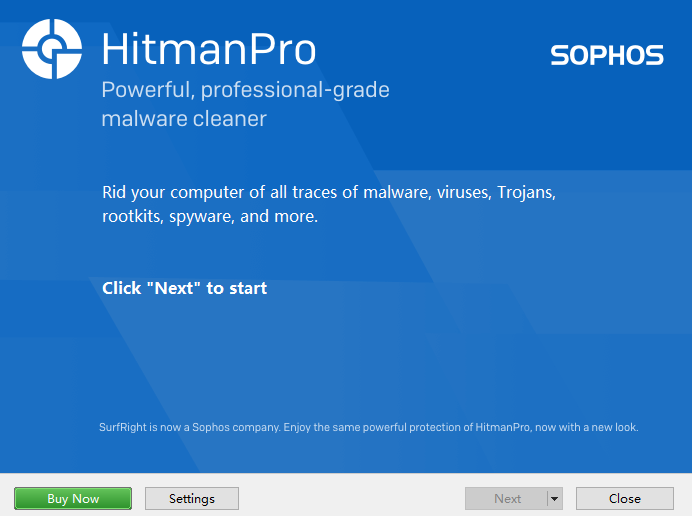
Task: Open the Settings button
Action: [192, 498]
